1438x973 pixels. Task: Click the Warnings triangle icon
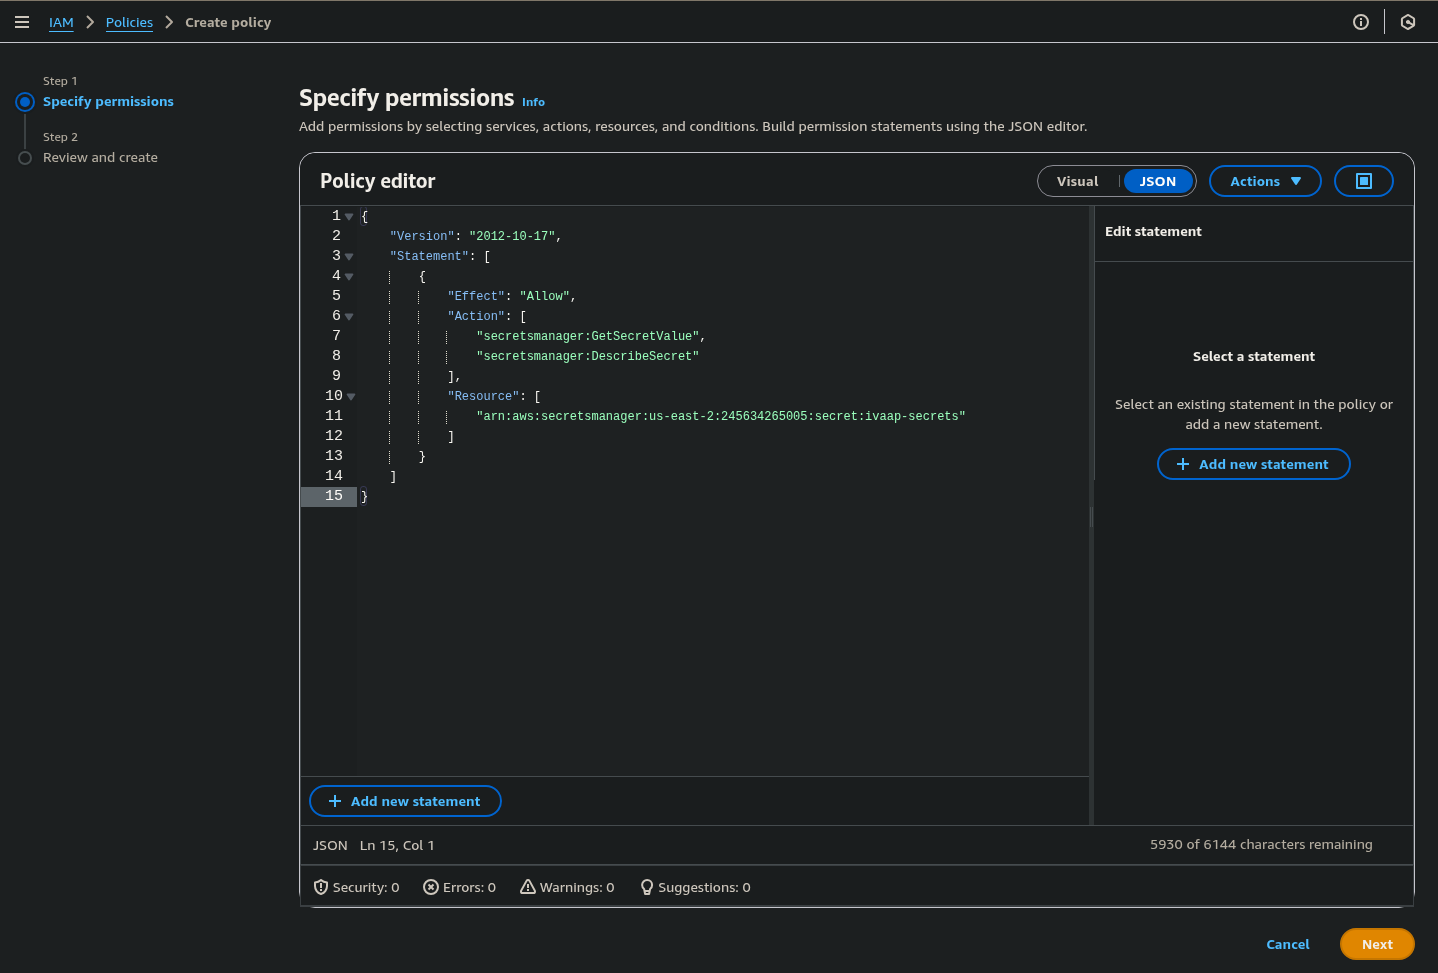pos(526,887)
